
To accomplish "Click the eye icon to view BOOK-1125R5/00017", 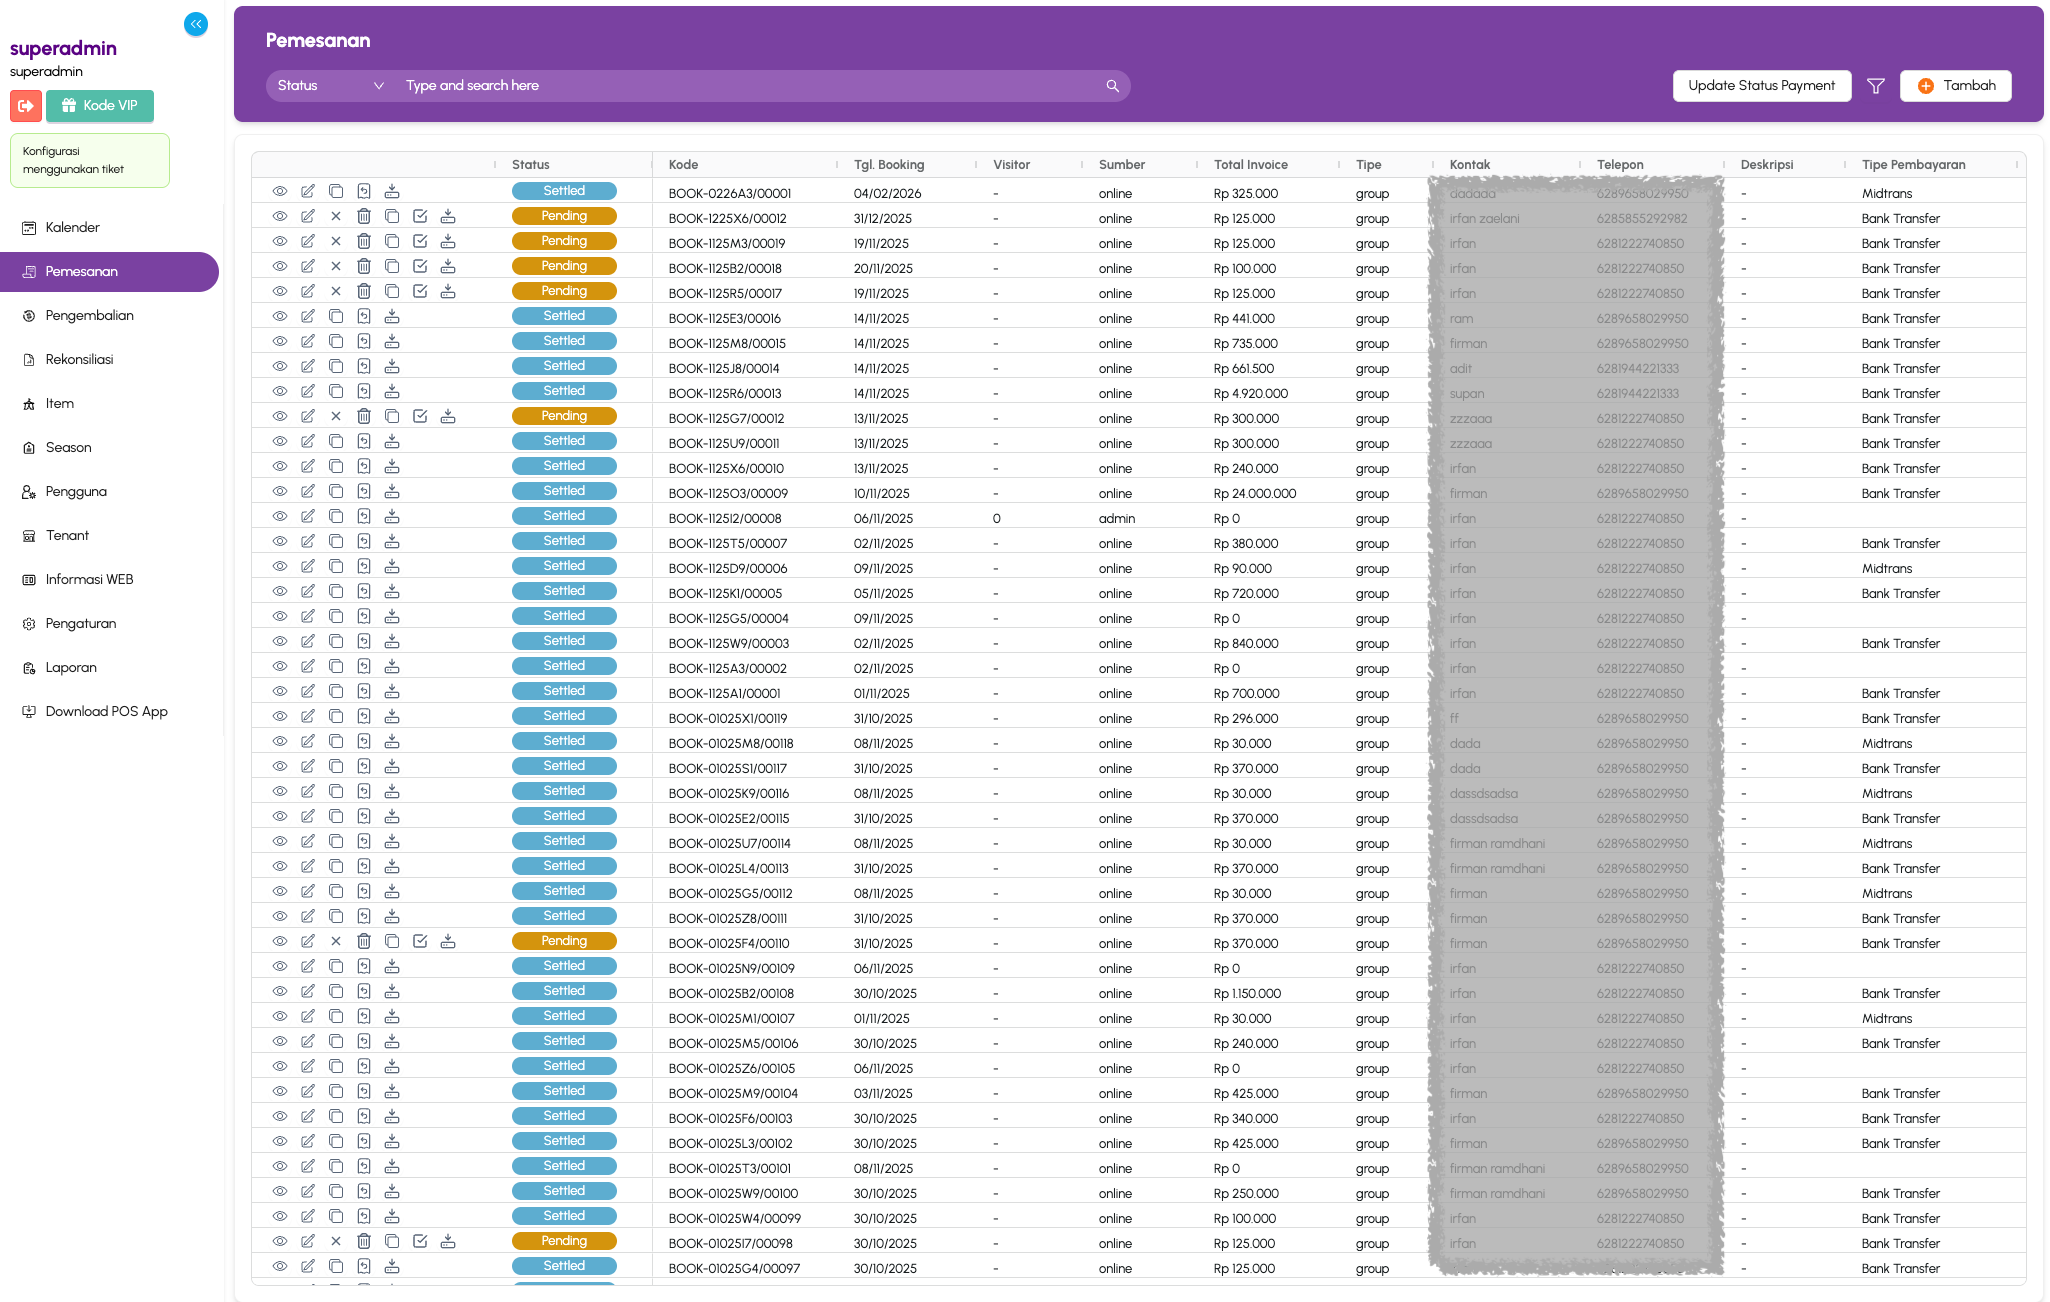I will coord(281,291).
